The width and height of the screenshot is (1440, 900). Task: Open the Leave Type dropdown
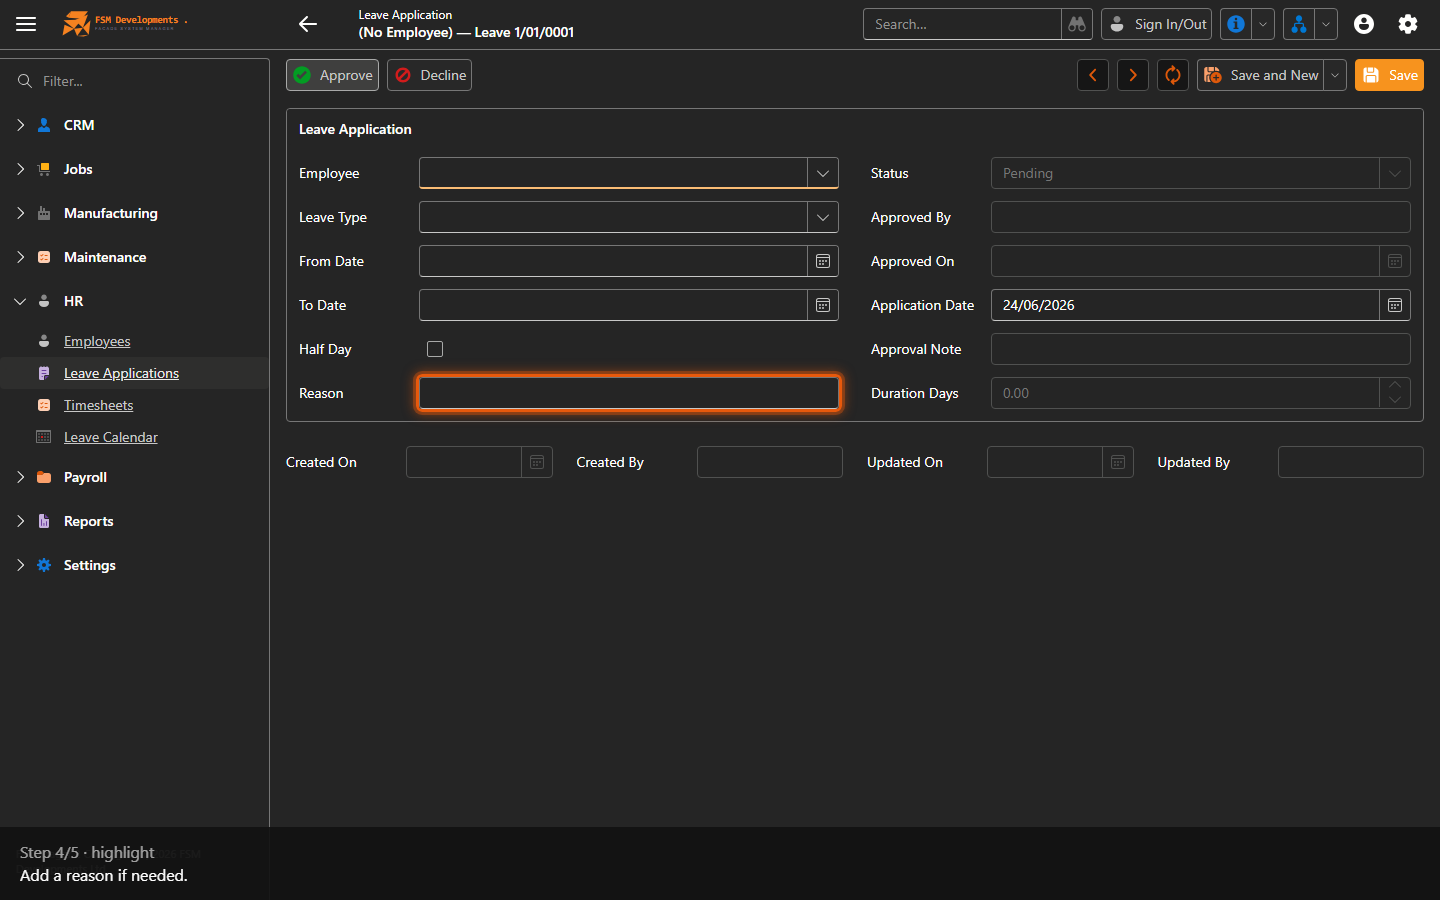pos(823,217)
